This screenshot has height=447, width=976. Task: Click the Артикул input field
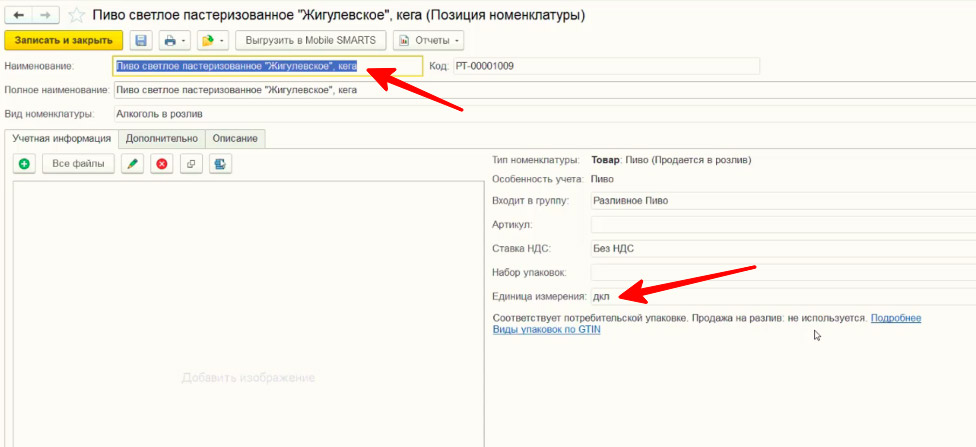(x=783, y=225)
